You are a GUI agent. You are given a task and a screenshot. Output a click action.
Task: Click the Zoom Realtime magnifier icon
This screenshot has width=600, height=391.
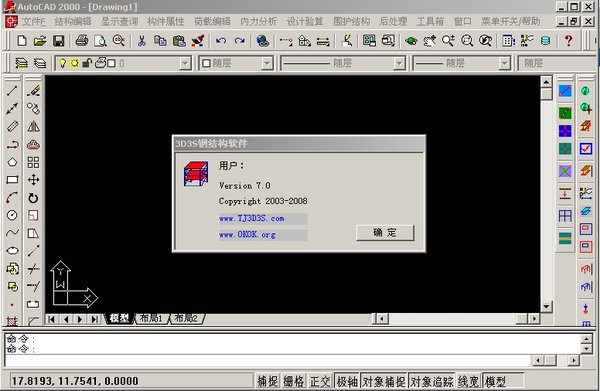448,41
